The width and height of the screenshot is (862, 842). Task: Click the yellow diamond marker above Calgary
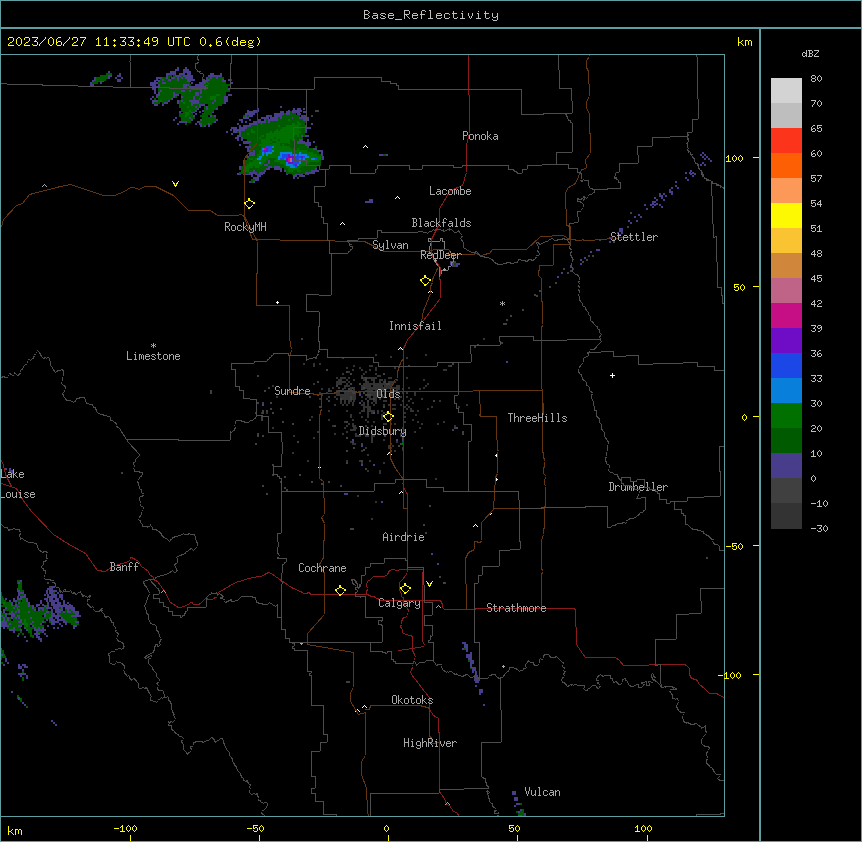pos(405,589)
